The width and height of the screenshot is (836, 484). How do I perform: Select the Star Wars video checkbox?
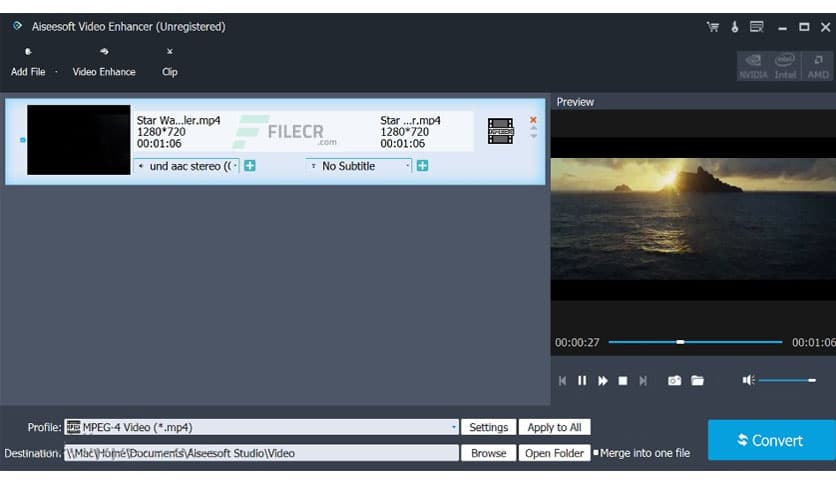pos(22,140)
